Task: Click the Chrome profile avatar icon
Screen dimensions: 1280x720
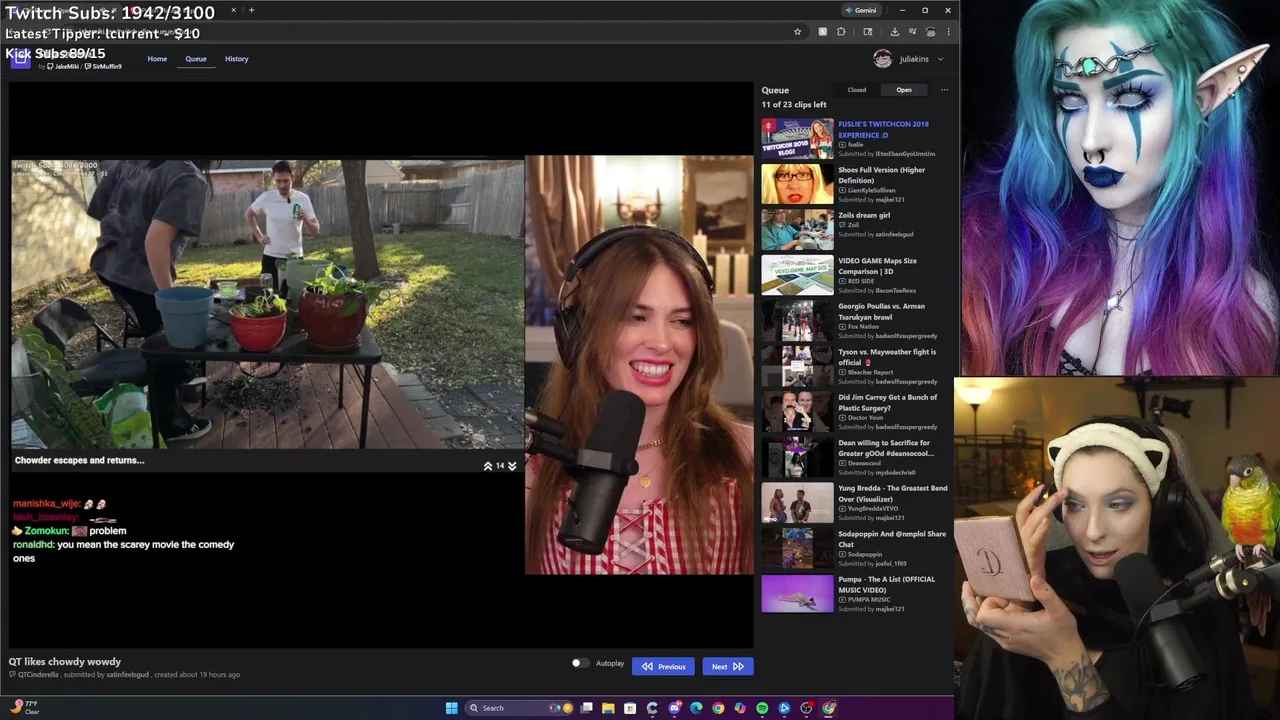Action: click(930, 32)
